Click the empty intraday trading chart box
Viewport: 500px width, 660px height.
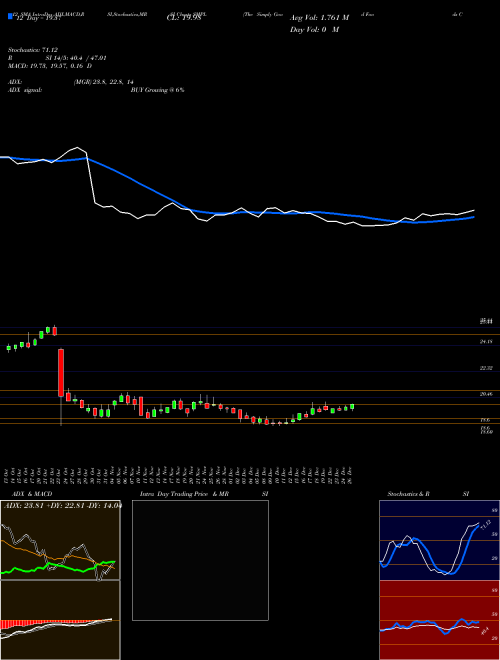200,560
